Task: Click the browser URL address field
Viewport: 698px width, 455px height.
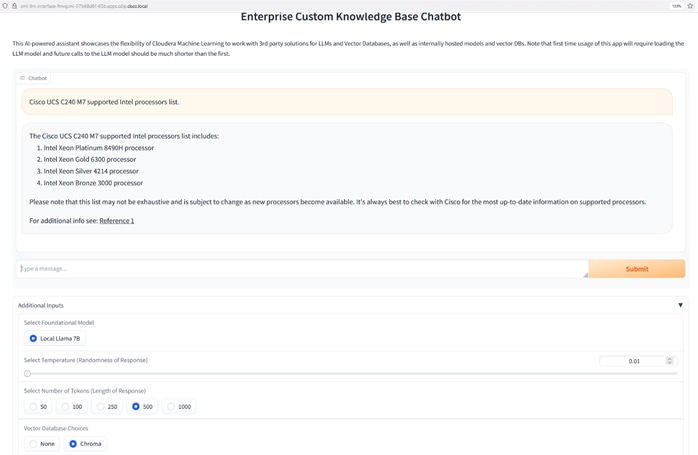Action: click(84, 6)
